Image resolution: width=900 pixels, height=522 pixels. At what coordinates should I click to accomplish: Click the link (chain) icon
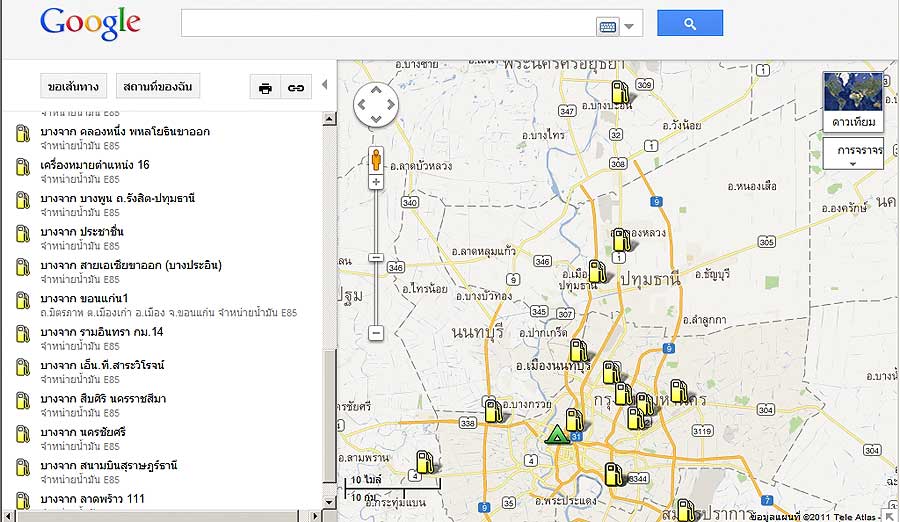click(x=296, y=87)
